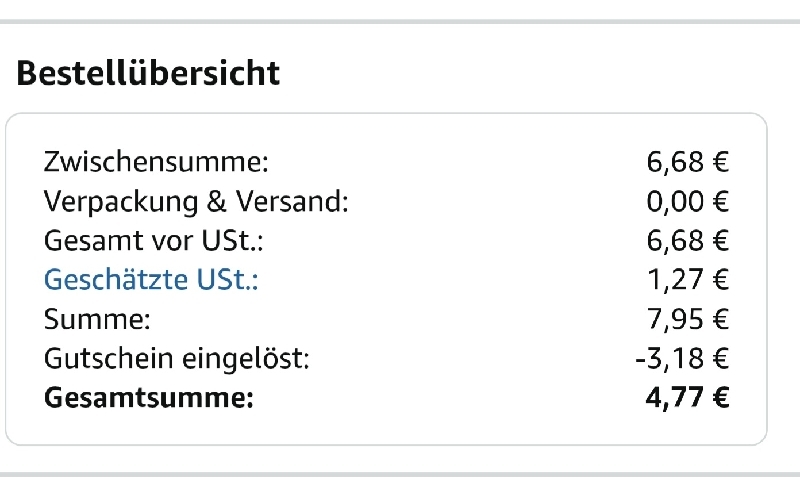Select the 0,00 € shipping amount

pos(688,202)
